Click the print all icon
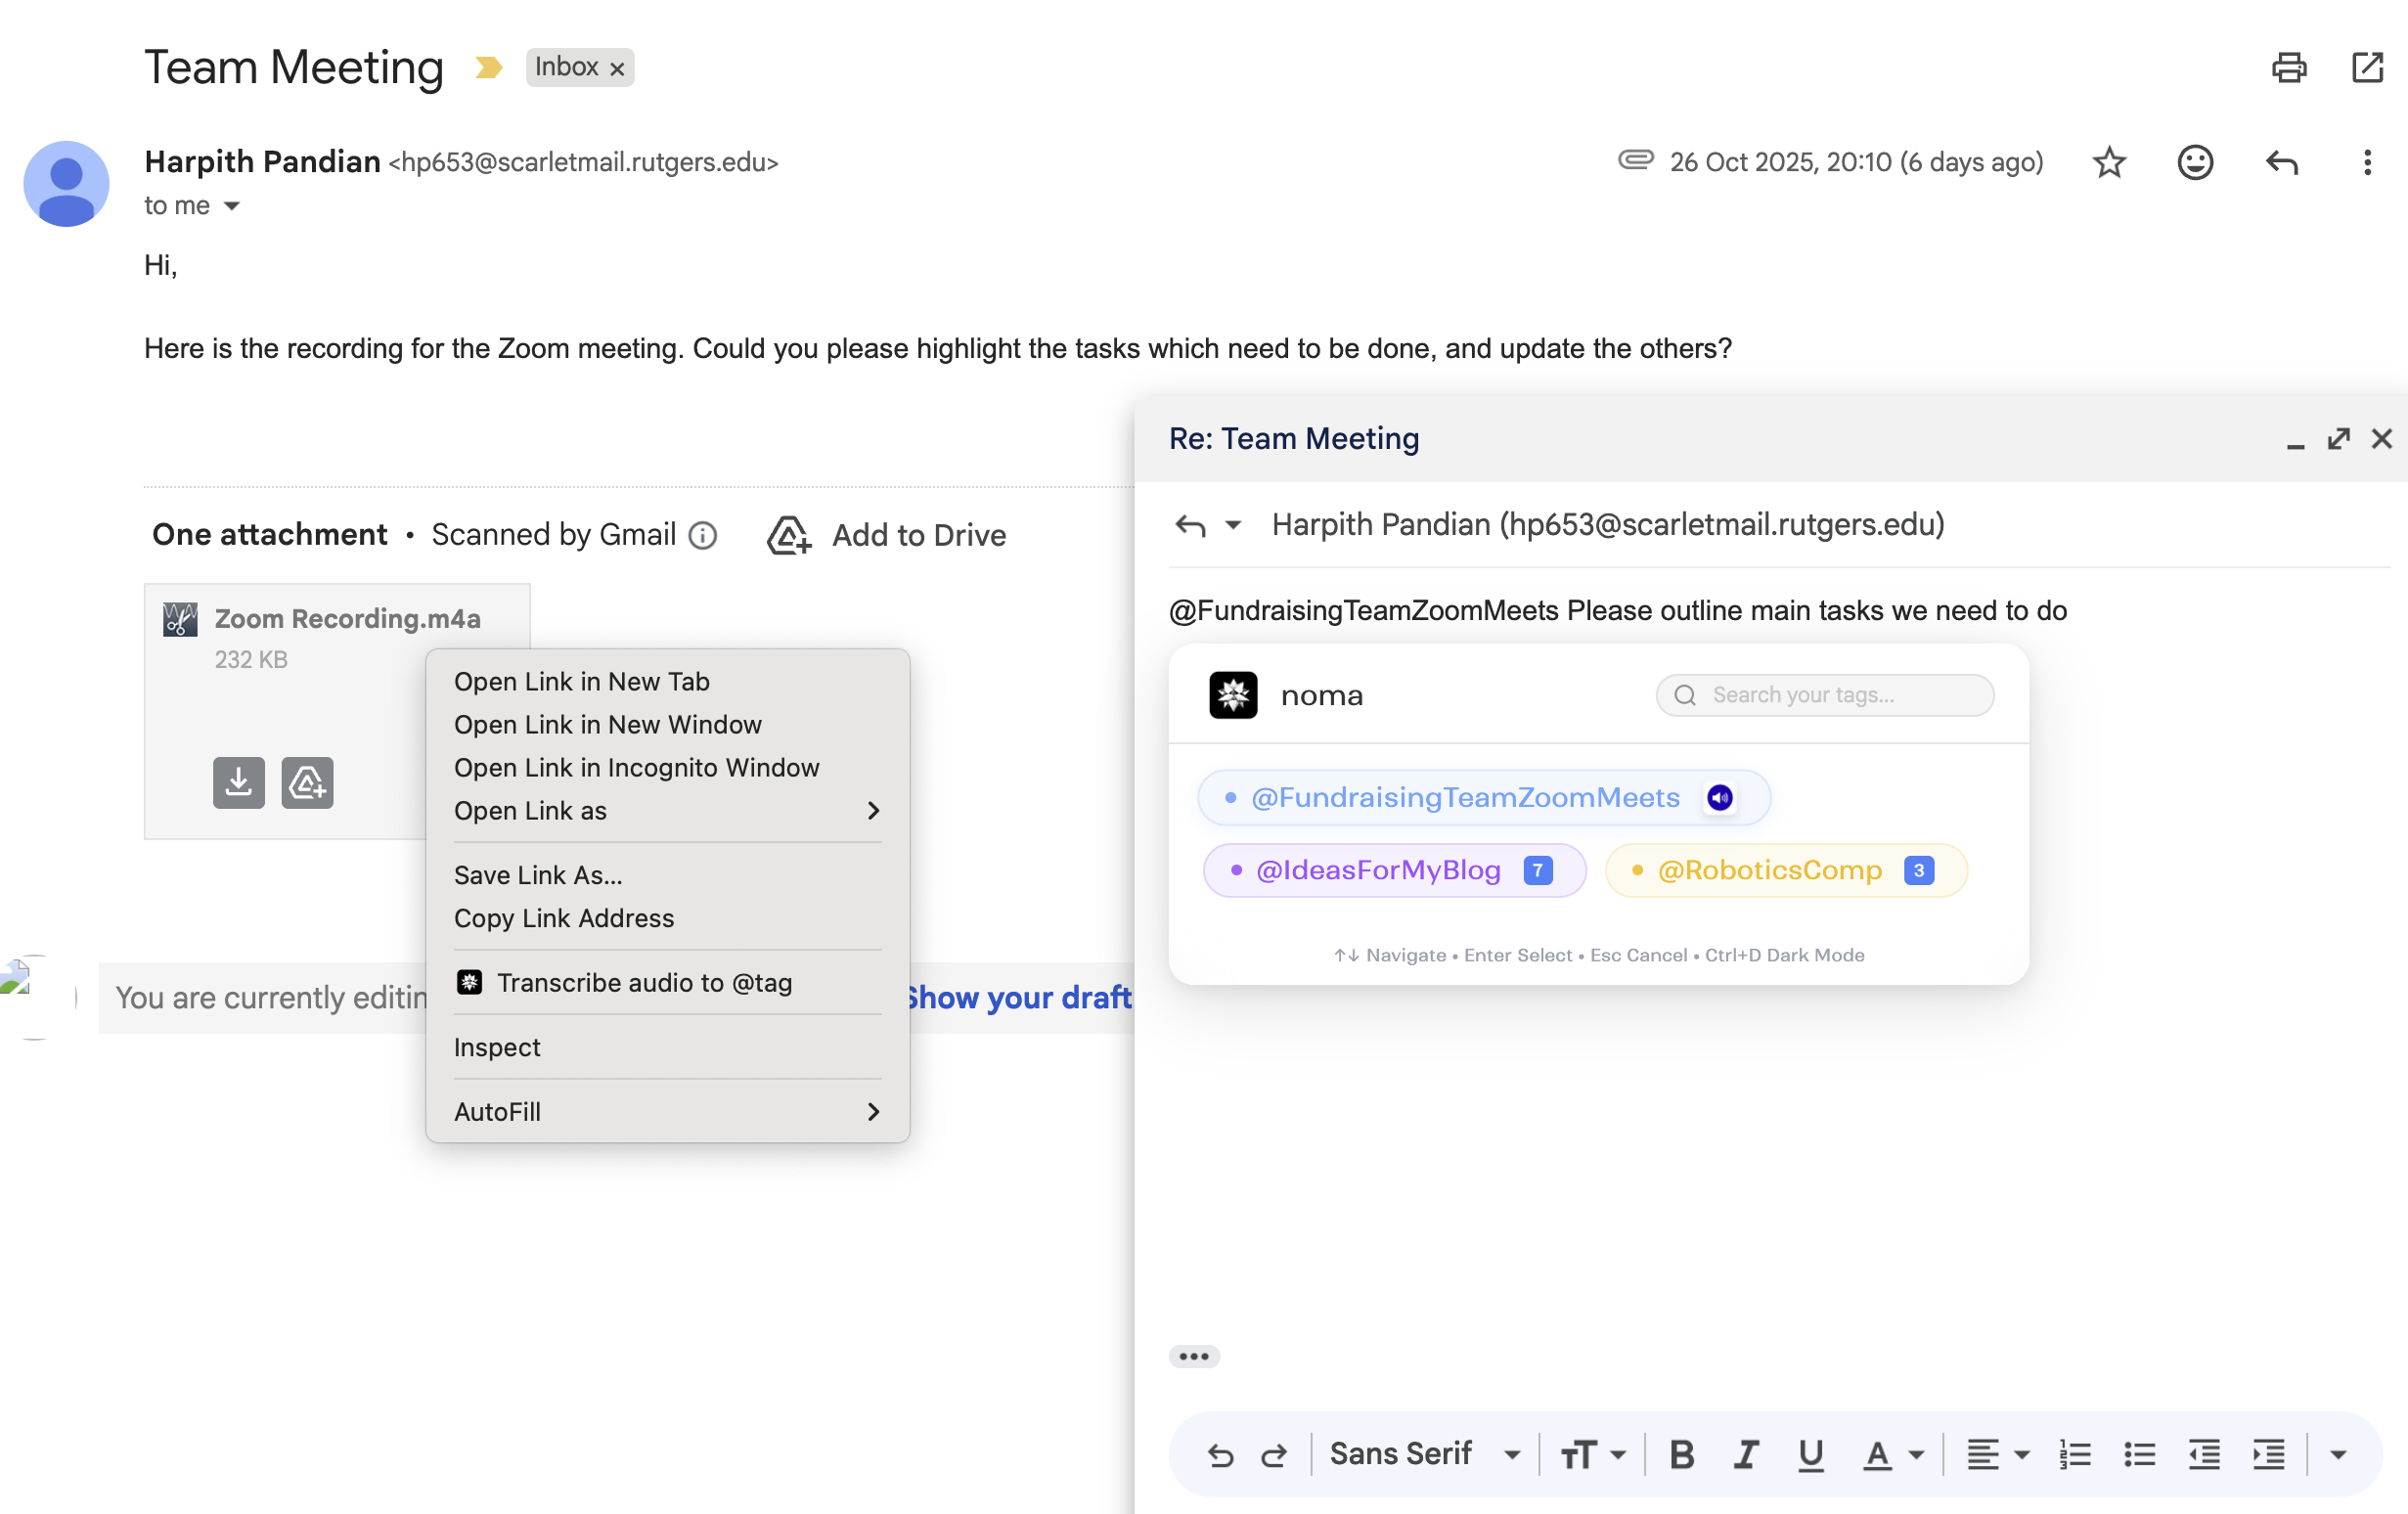2408x1514 pixels. click(x=2288, y=67)
